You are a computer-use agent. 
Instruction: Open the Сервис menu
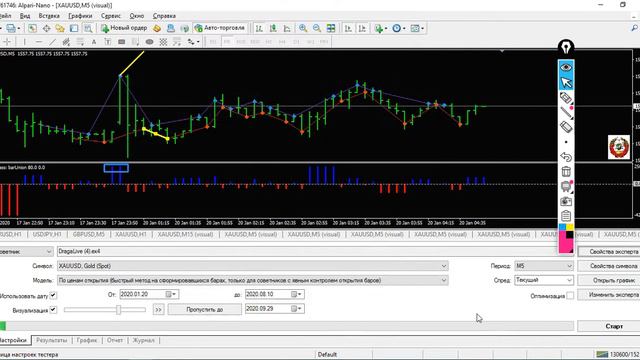point(111,16)
